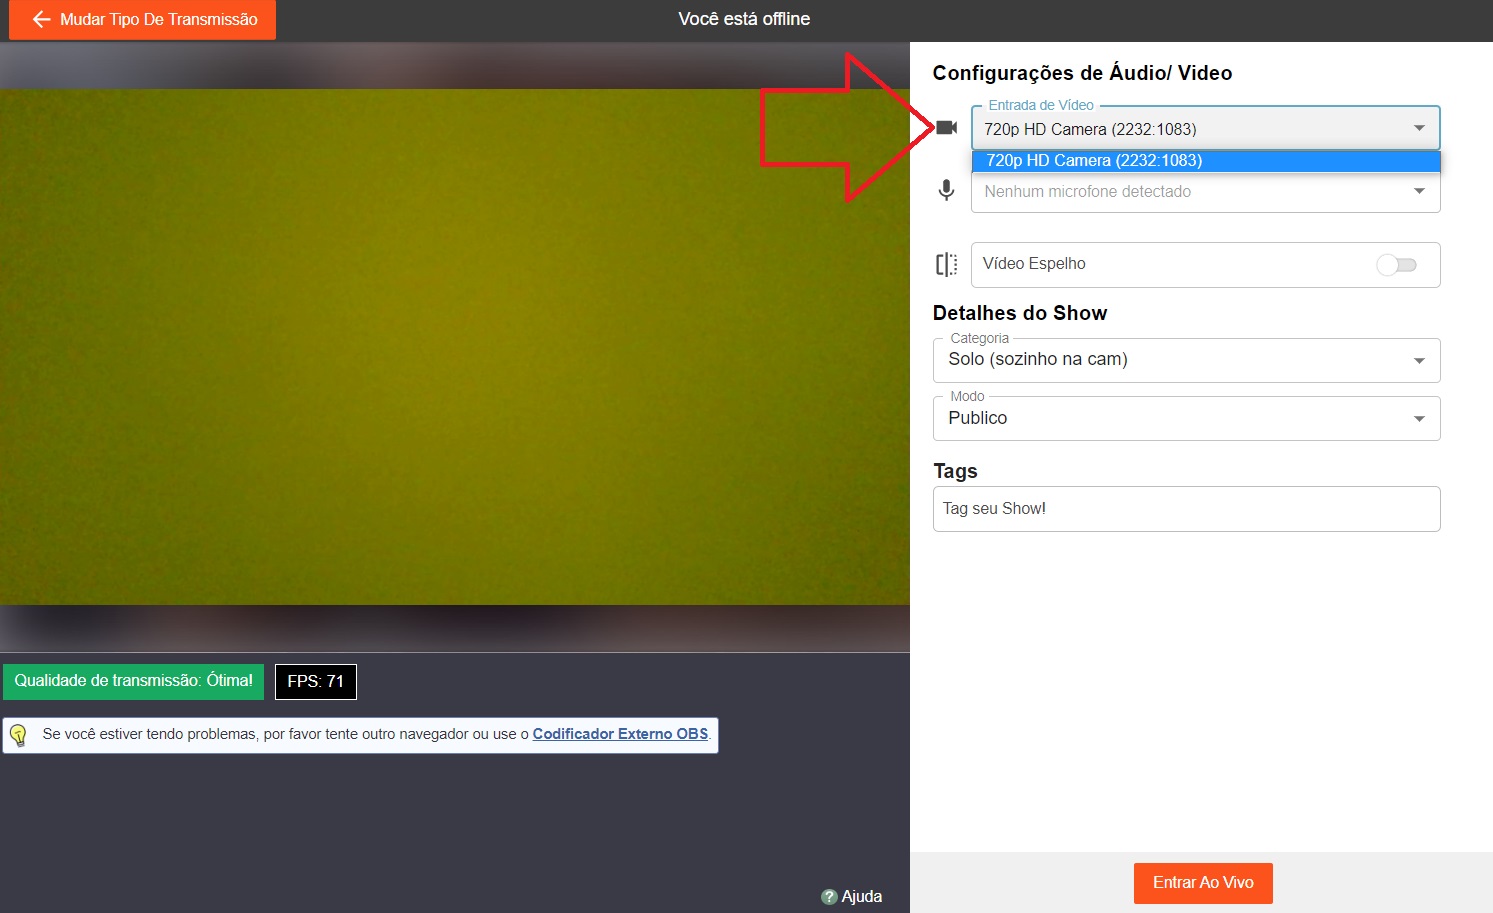Click the FPS counter indicator
The image size is (1493, 913).
[316, 682]
